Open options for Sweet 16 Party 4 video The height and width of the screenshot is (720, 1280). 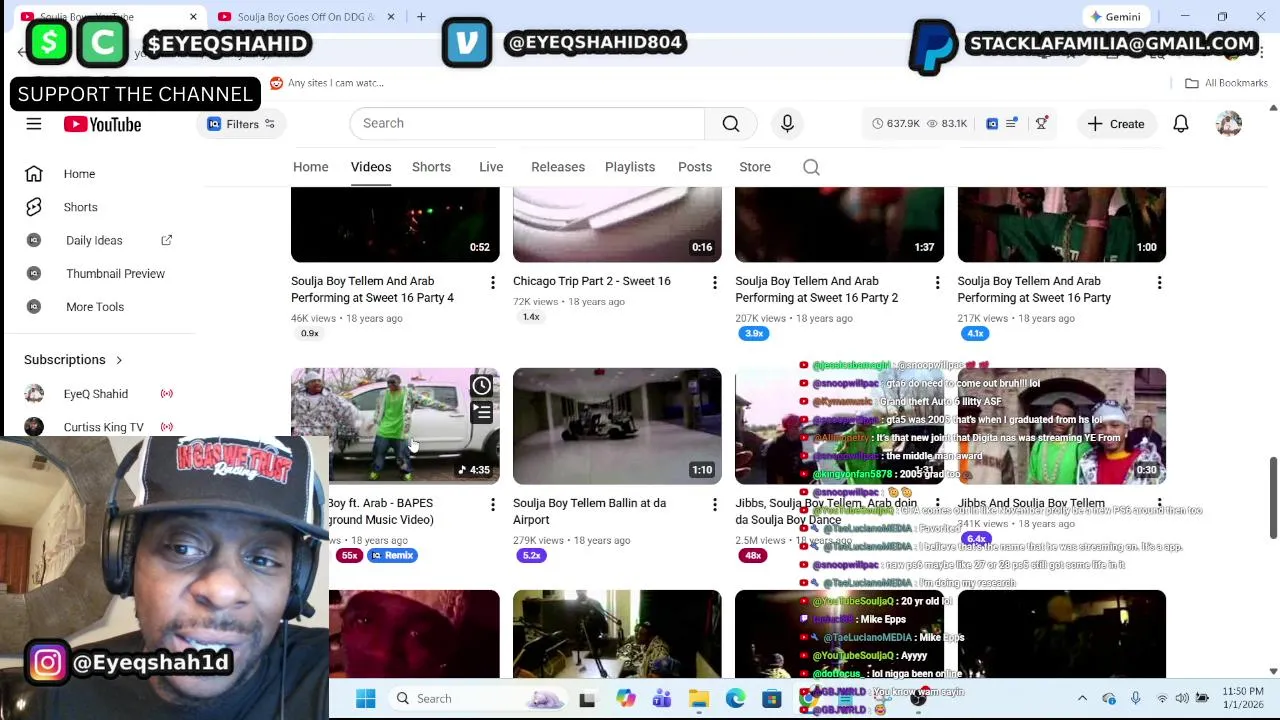[x=492, y=283]
